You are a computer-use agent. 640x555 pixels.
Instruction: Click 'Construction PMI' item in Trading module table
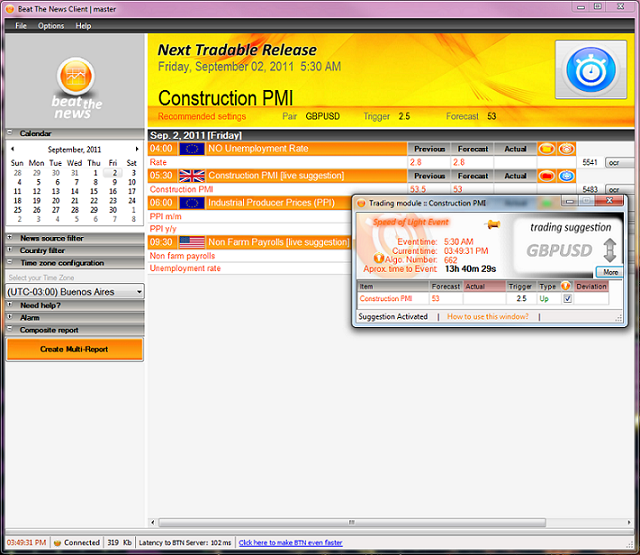pyautogui.click(x=386, y=299)
